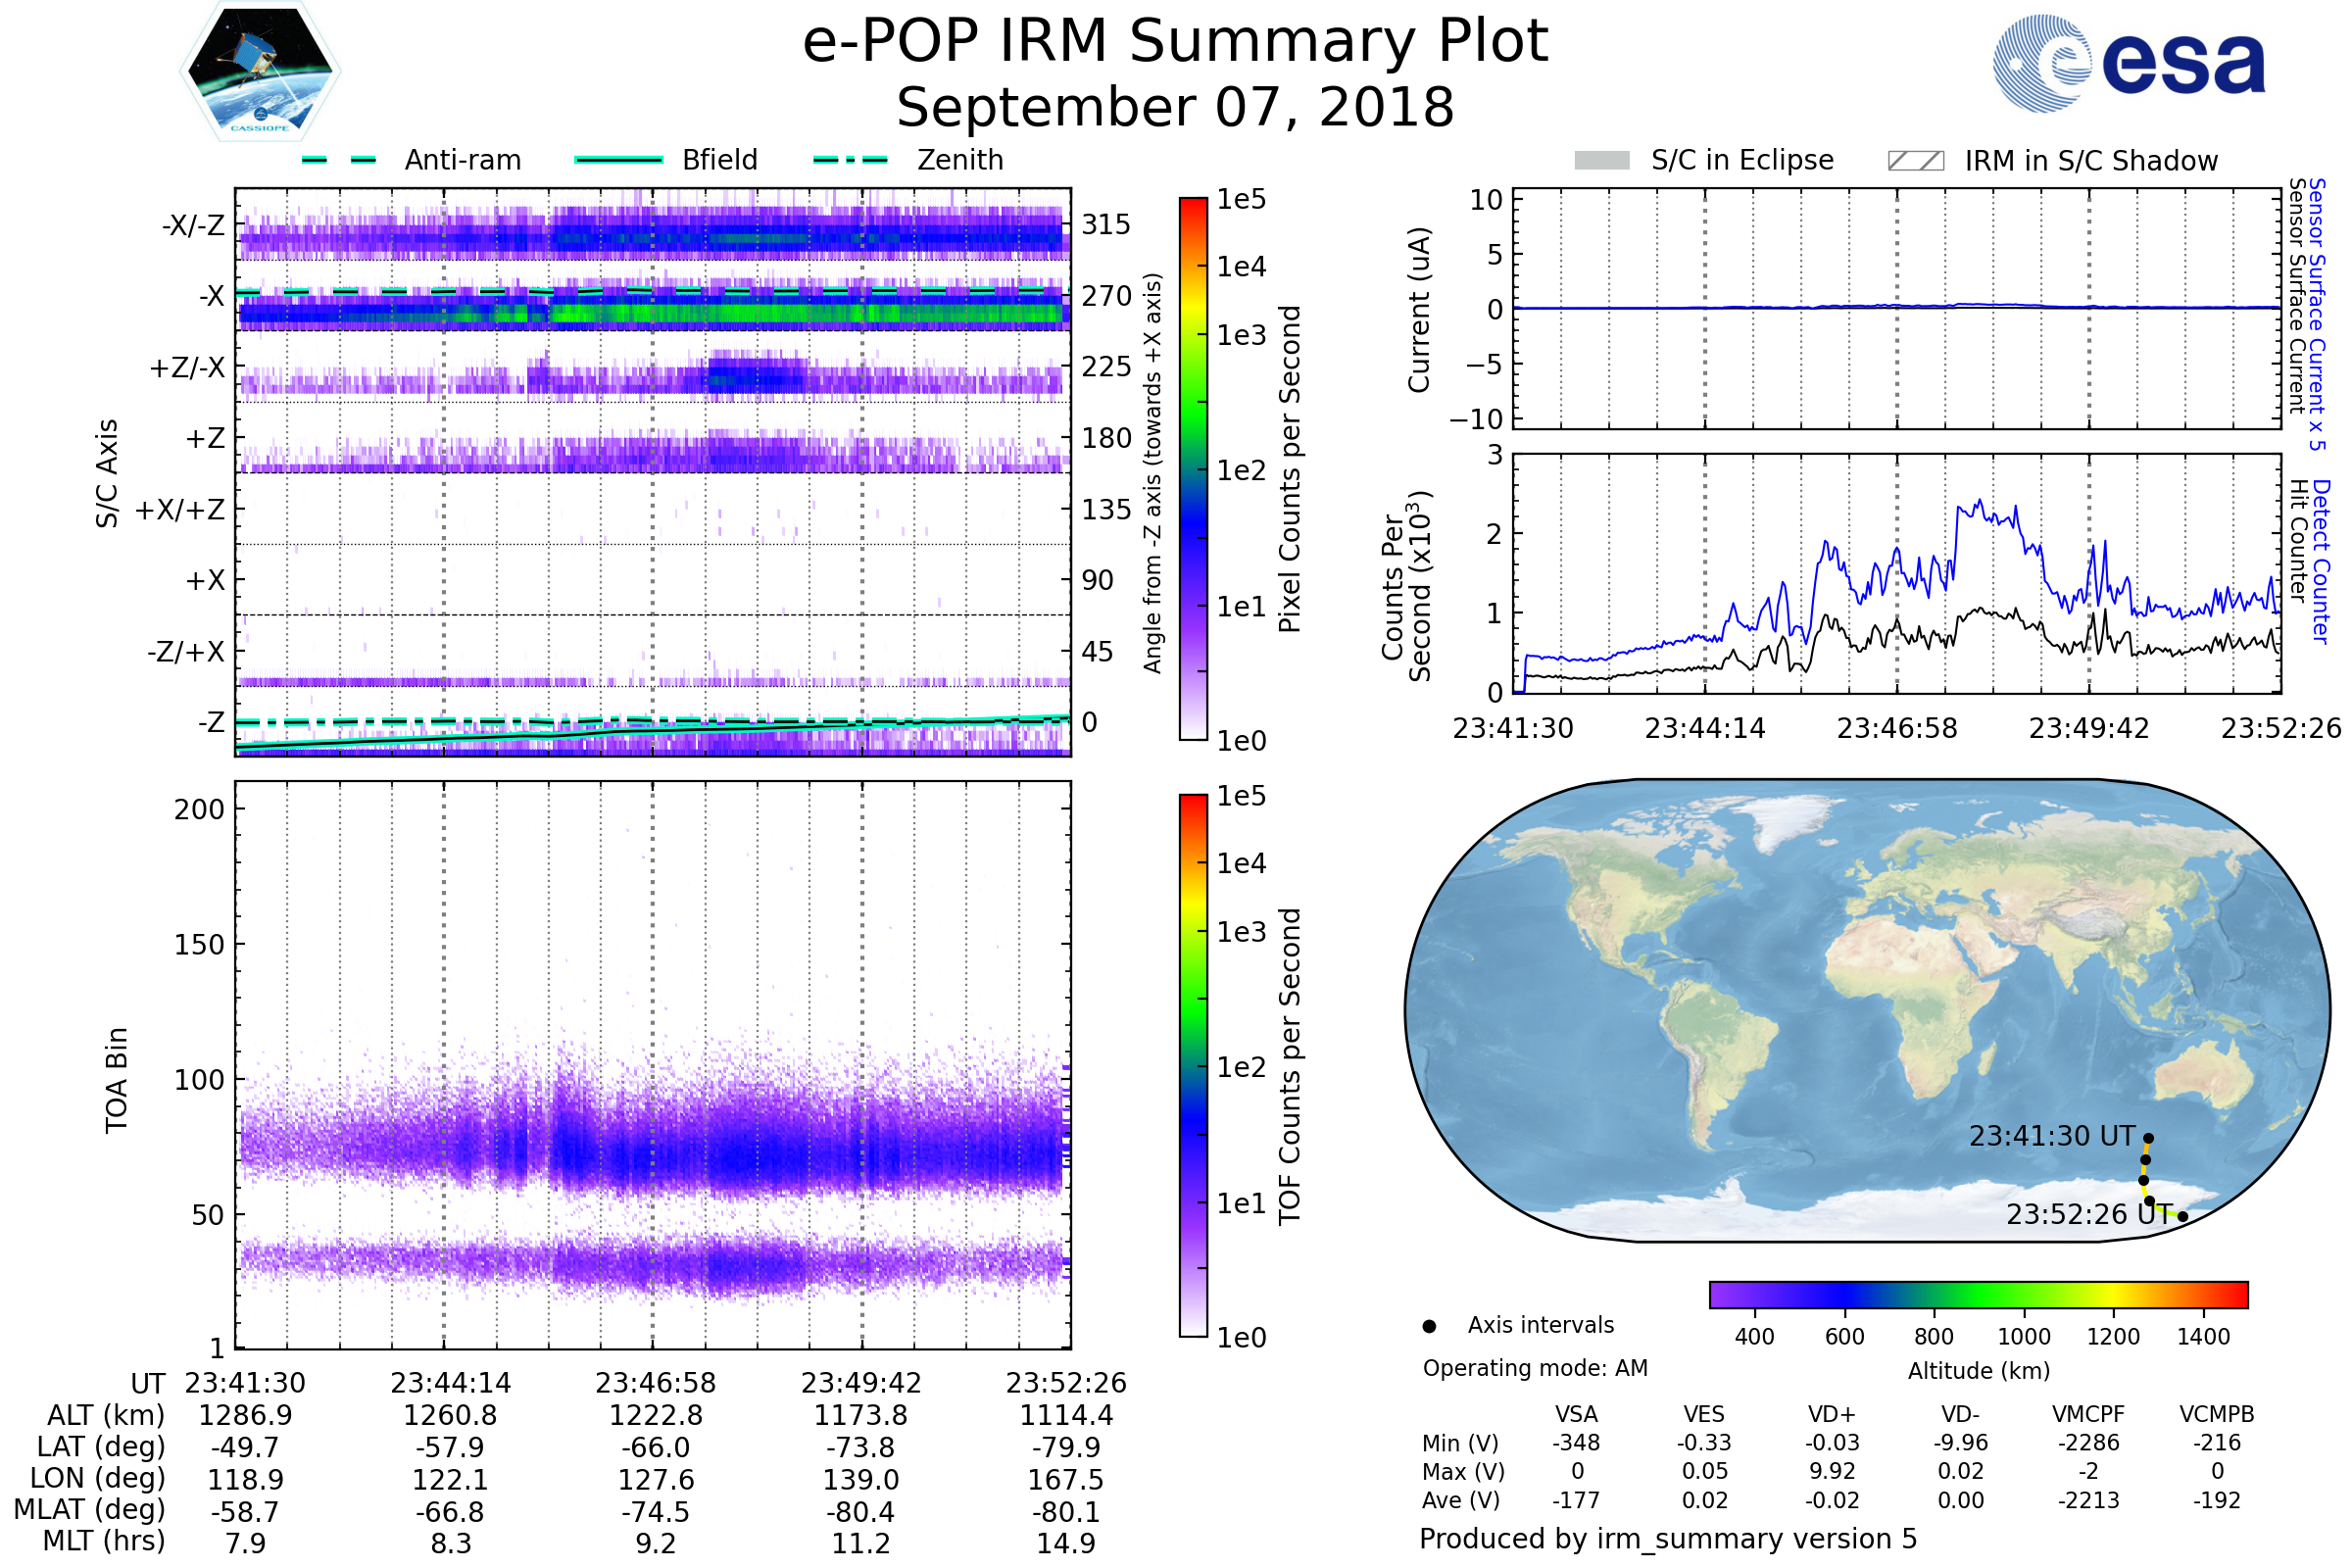Click the Altitude (km) horizontal colorbar
This screenshot has width=2352, height=1568.
pos(1978,1295)
